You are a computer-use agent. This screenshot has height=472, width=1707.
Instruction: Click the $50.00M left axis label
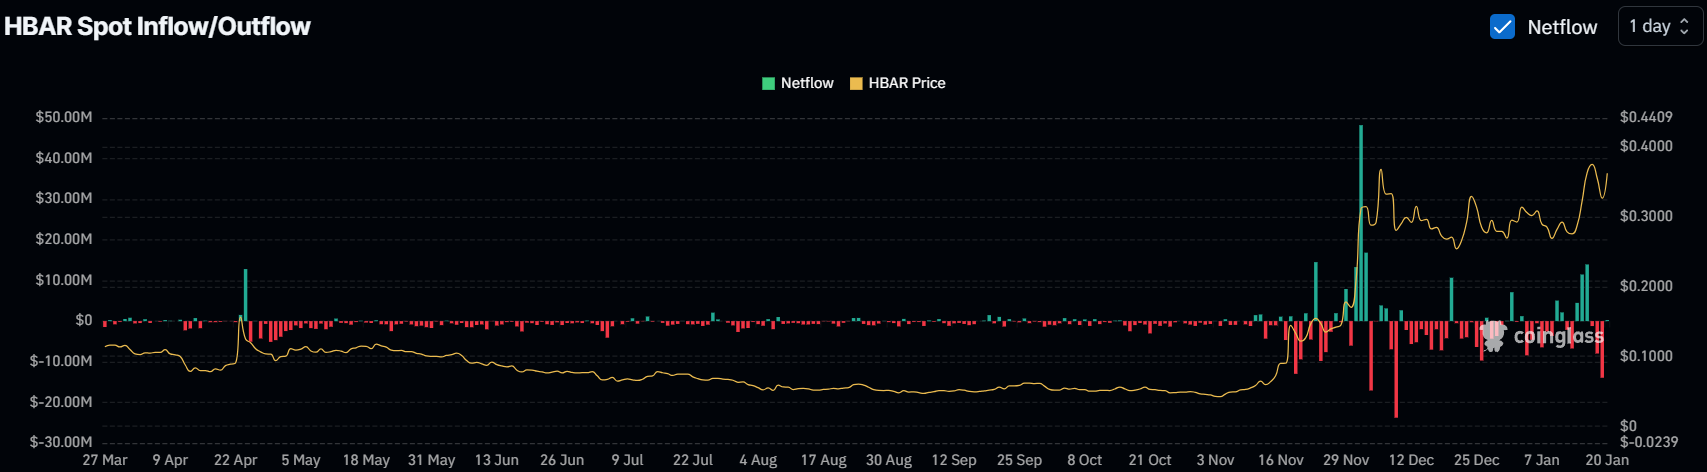[x=64, y=117]
